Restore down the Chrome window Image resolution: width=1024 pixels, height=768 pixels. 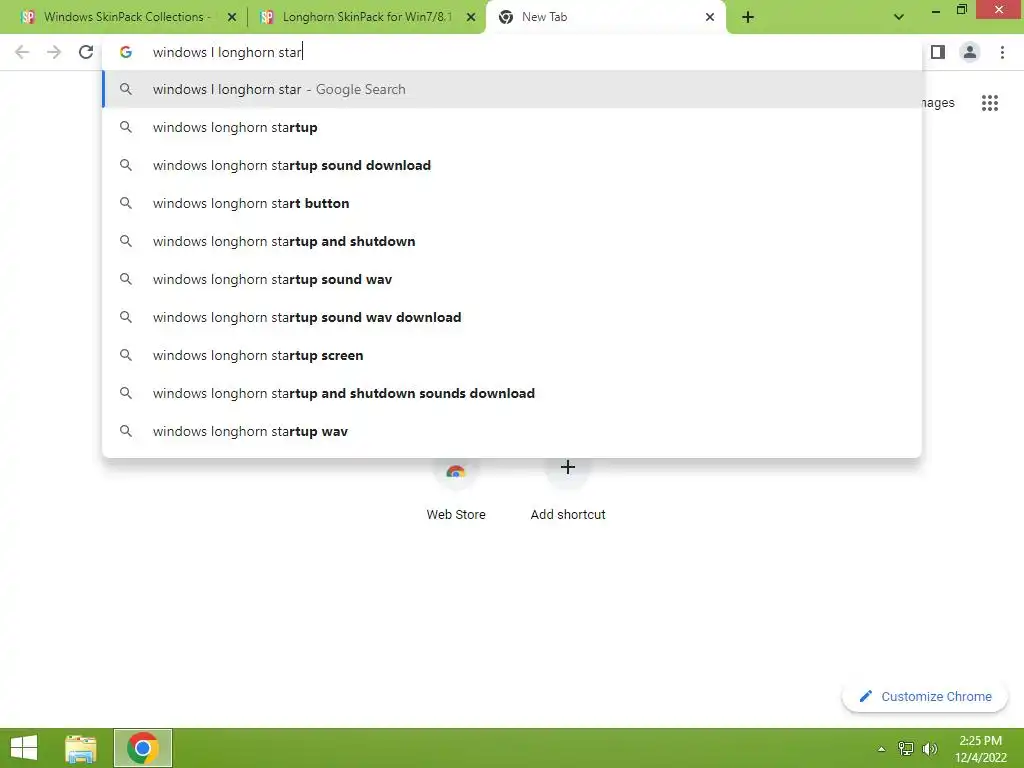point(962,10)
